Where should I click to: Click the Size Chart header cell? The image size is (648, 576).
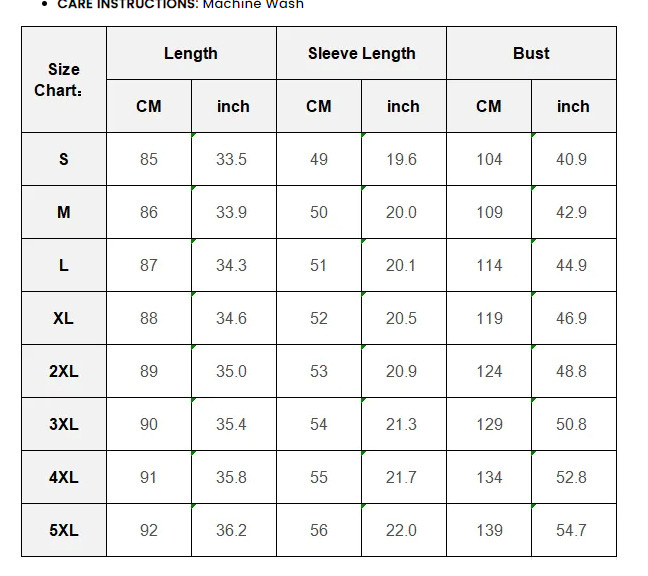[x=64, y=80]
